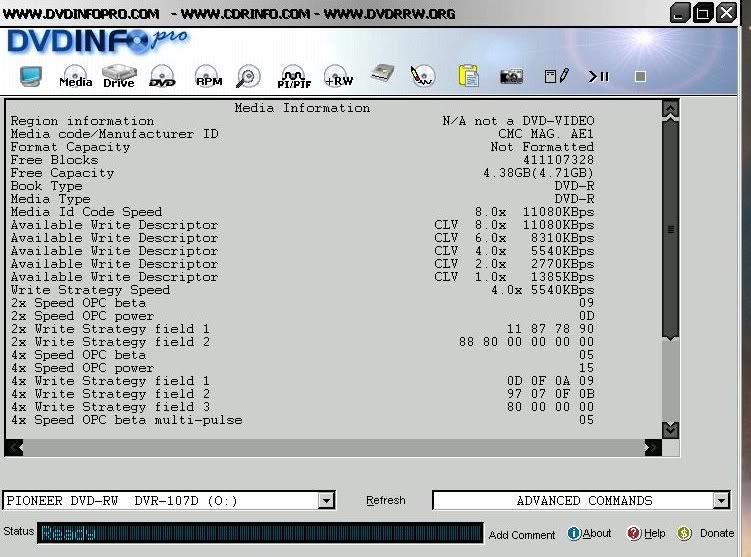Screen dimensions: 751x557
Task: Click the horizontal scroll left arrow
Action: pyautogui.click(x=14, y=448)
